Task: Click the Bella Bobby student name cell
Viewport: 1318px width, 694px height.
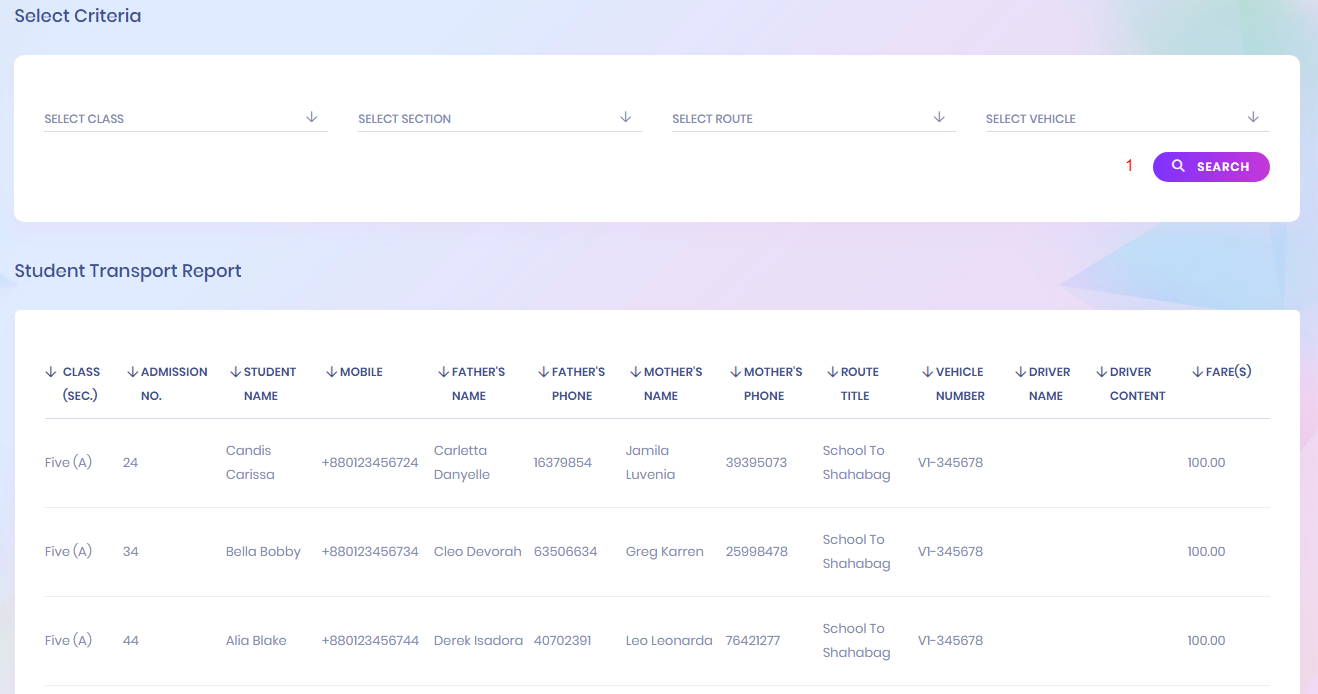Action: coord(263,552)
